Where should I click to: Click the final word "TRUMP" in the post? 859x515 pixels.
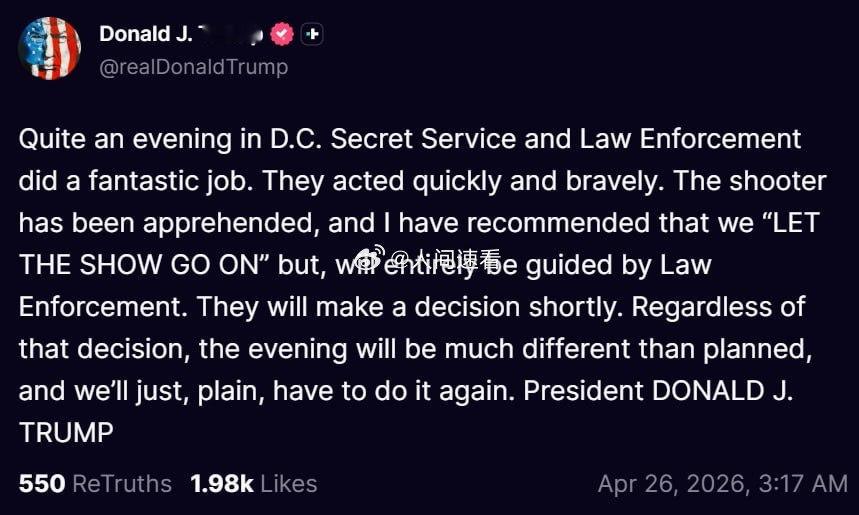coord(66,432)
